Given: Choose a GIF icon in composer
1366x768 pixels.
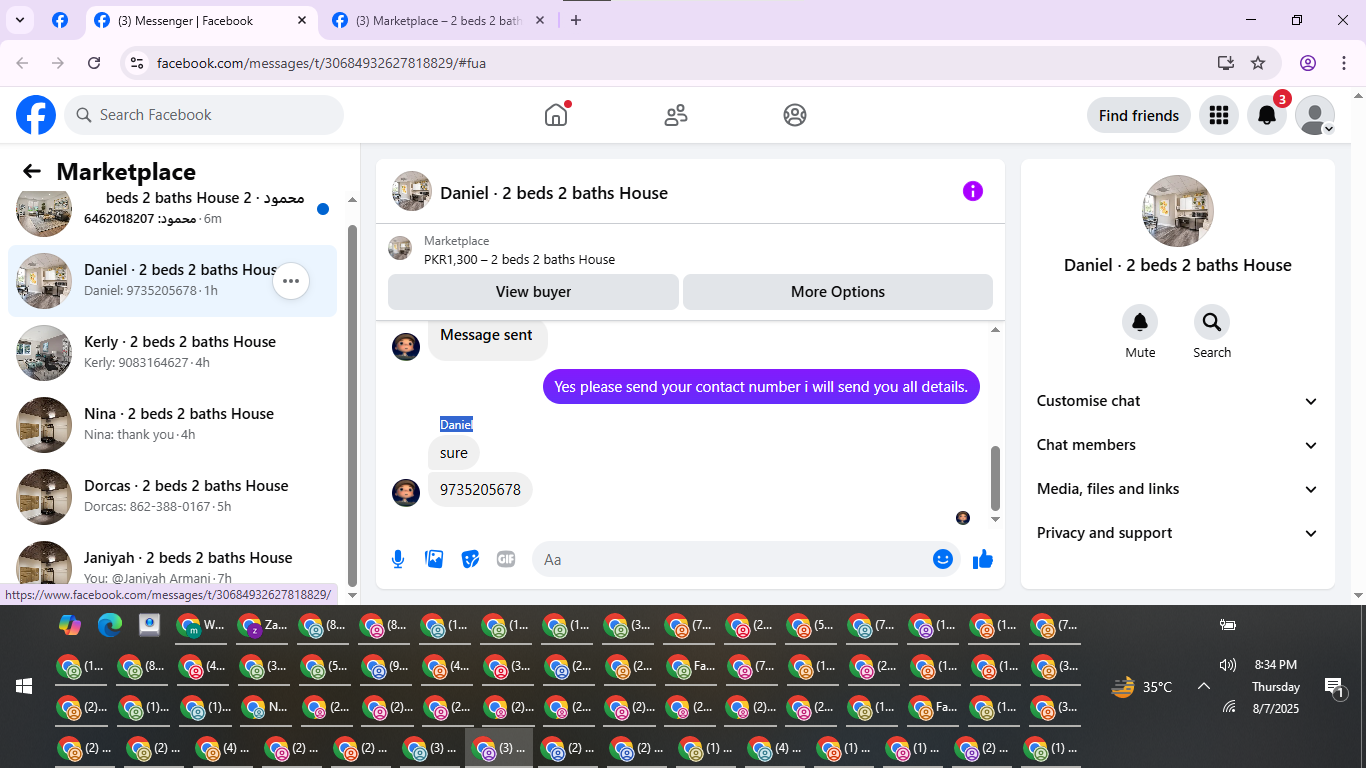Looking at the screenshot, I should 506,559.
